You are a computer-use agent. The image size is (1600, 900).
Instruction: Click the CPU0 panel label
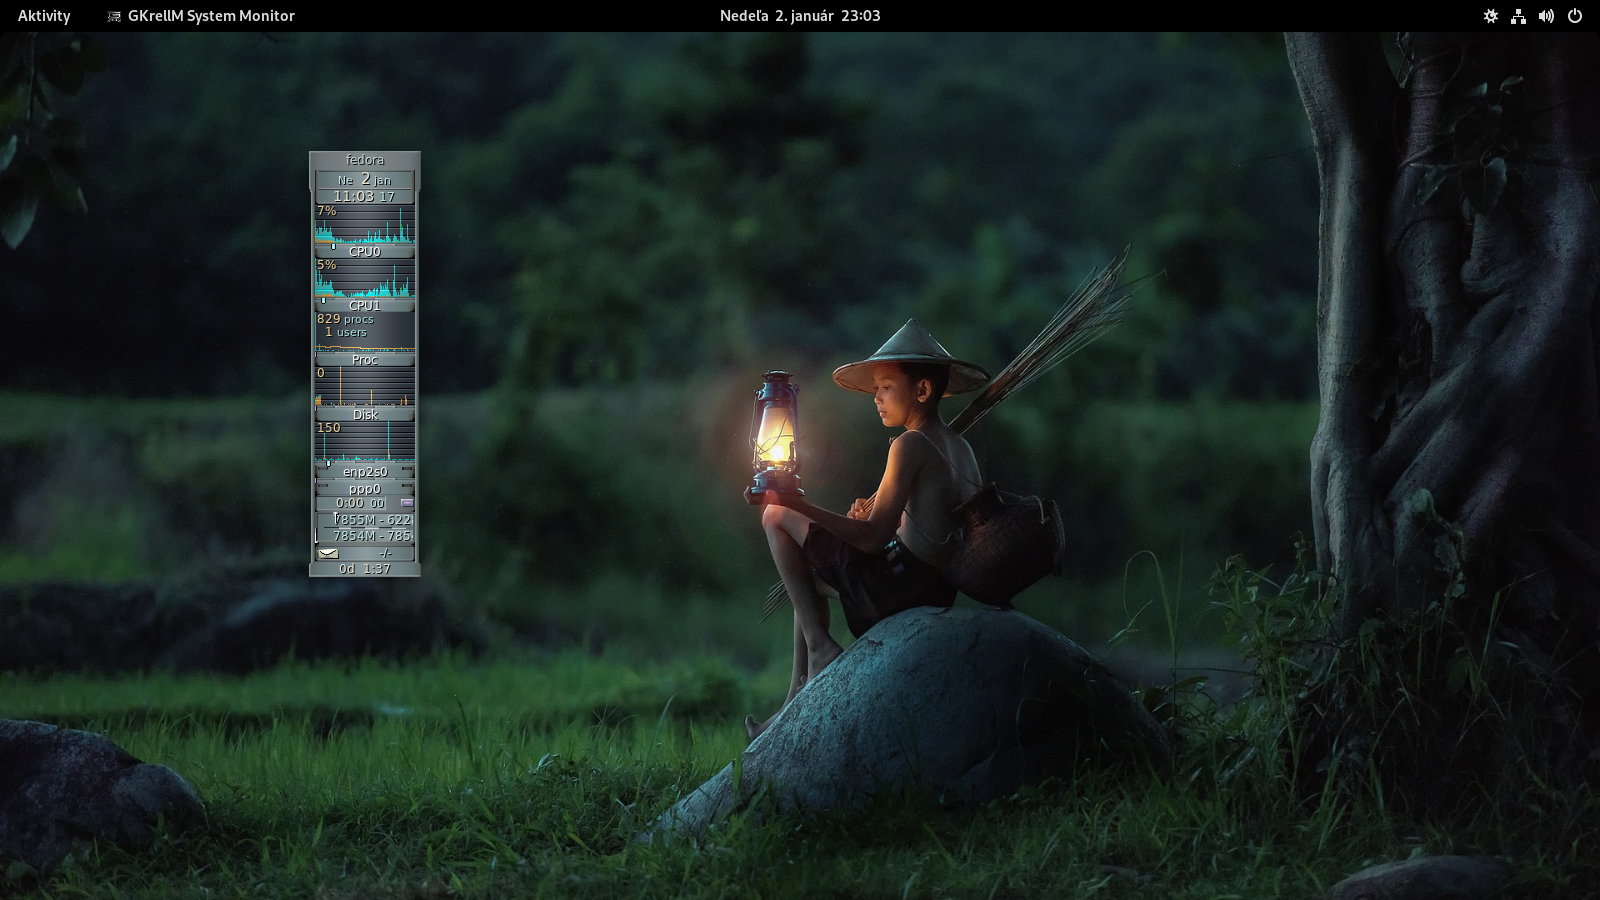click(365, 252)
